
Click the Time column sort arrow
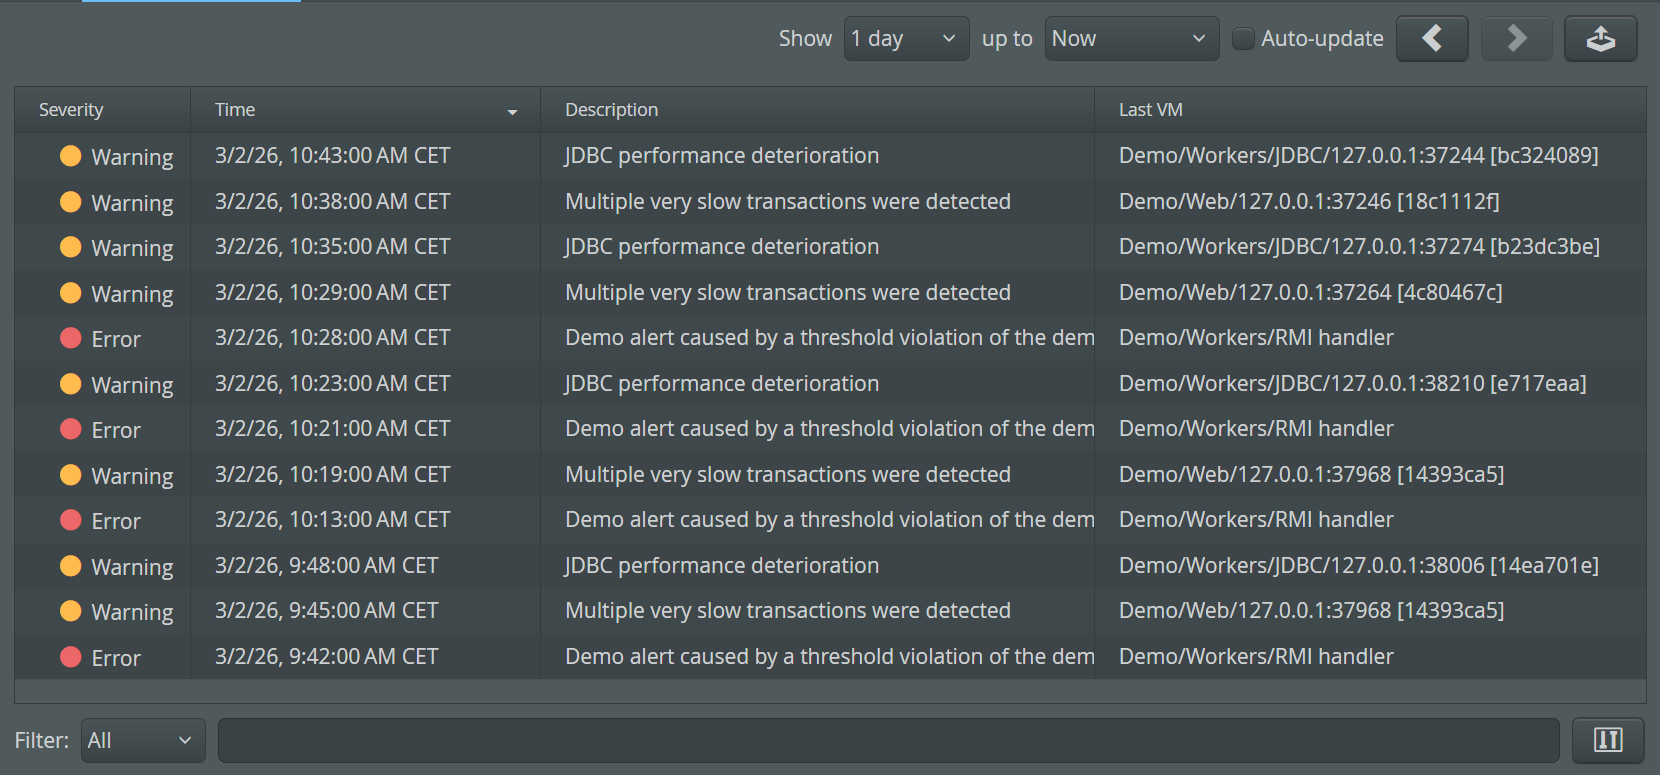tap(512, 111)
